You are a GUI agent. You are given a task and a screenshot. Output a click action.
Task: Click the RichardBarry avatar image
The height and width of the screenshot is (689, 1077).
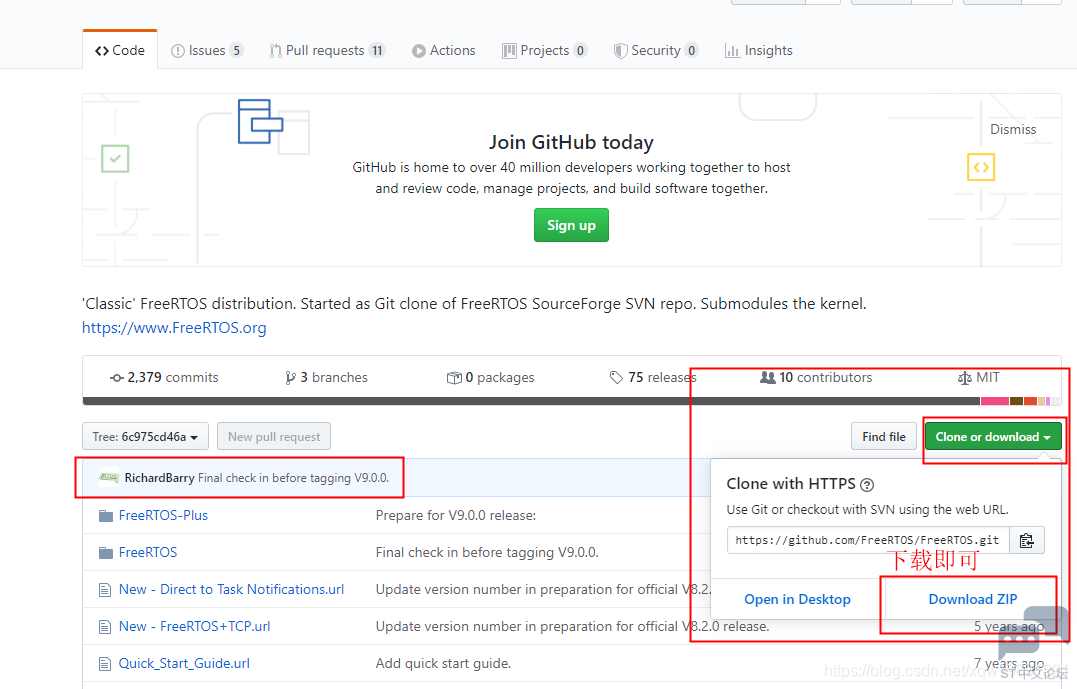point(109,477)
